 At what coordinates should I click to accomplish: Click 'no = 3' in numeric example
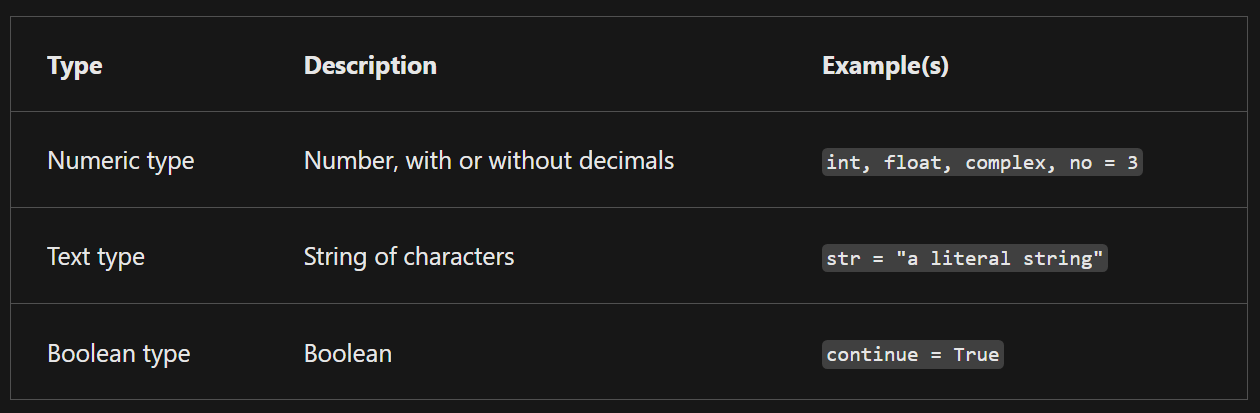(x=1103, y=162)
